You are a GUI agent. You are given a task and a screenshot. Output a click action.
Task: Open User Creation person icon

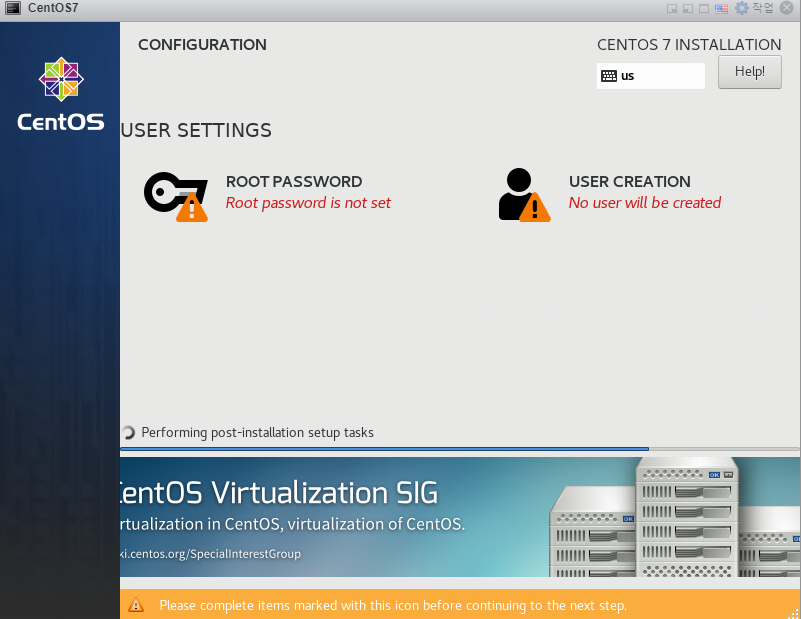524,195
